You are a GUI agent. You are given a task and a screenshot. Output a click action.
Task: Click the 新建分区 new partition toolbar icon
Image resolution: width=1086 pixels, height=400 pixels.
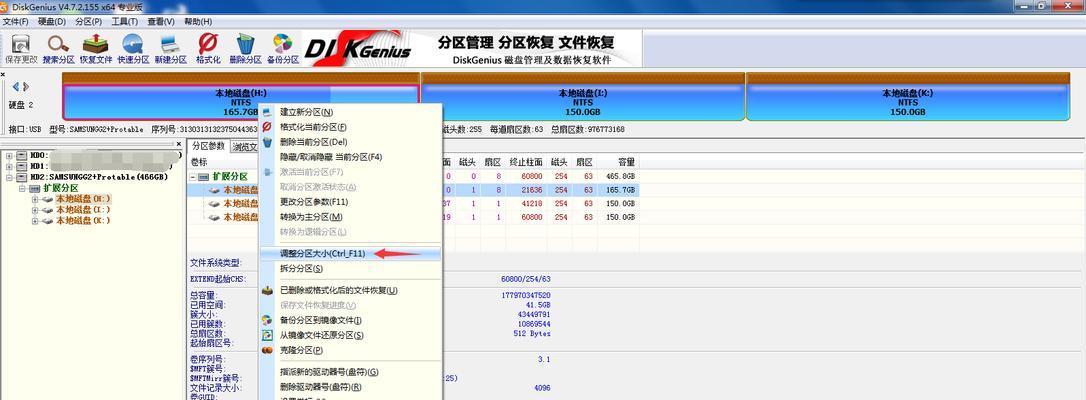click(x=170, y=44)
